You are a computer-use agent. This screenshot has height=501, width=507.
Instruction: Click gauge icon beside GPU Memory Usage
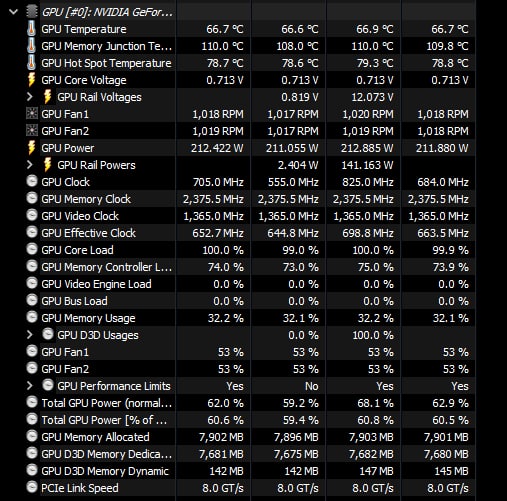tap(32, 317)
